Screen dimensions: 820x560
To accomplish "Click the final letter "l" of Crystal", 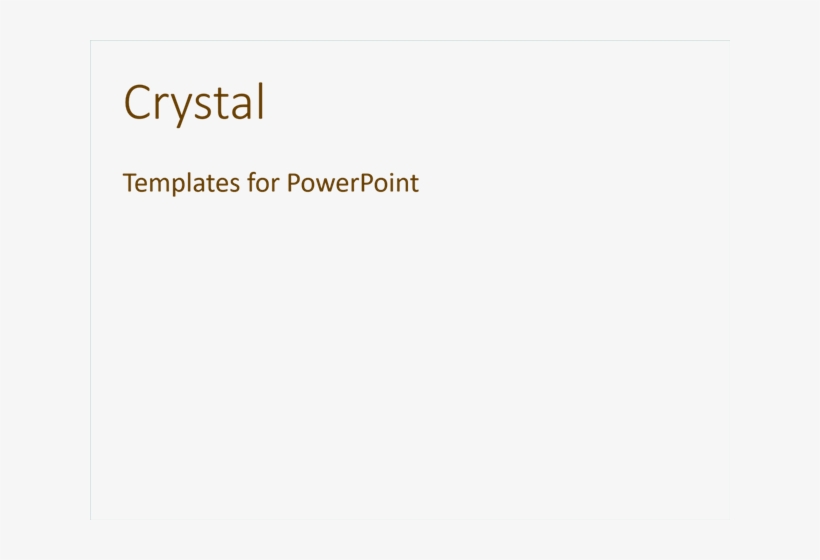I will click(260, 101).
